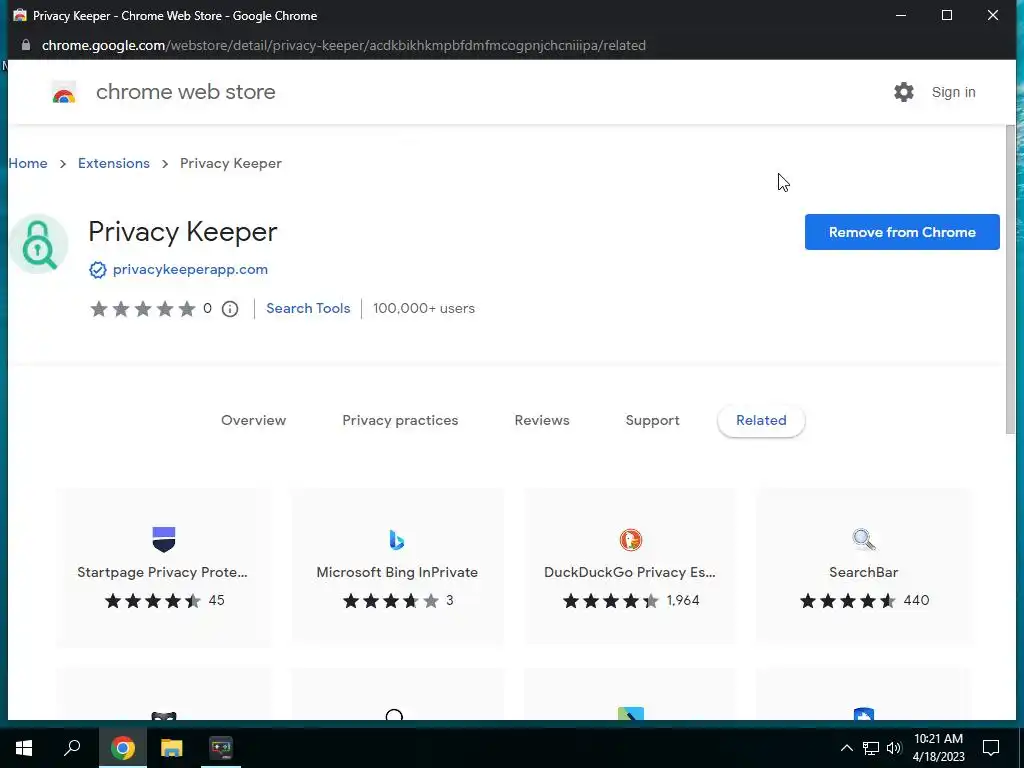Click the verified badge next to privacykeeperapp.com

click(97, 270)
